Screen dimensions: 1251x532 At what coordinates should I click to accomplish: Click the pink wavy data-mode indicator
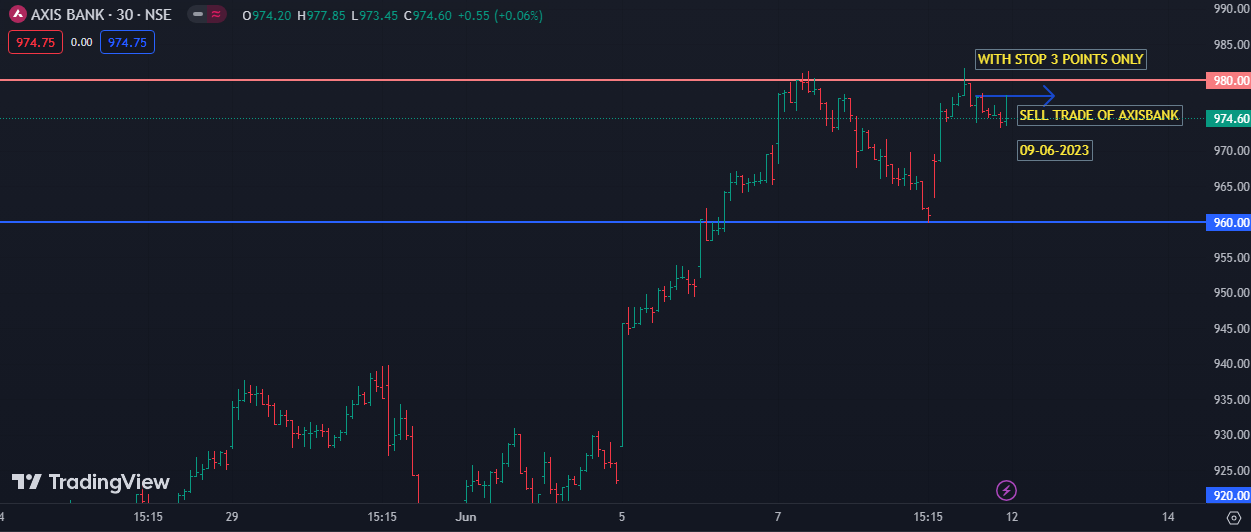pyautogui.click(x=215, y=15)
